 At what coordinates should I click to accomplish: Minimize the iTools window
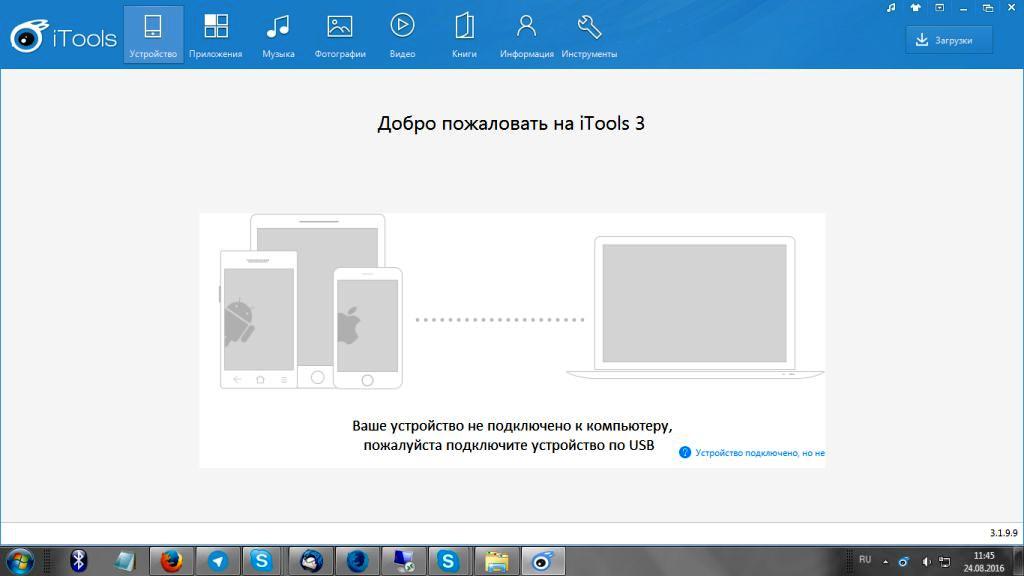click(x=963, y=8)
